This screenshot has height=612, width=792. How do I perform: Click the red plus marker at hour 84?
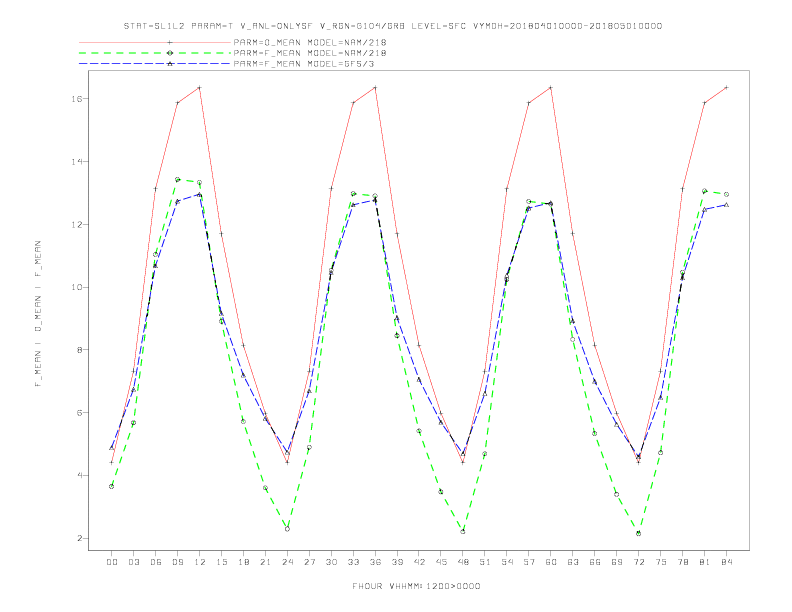click(x=726, y=88)
